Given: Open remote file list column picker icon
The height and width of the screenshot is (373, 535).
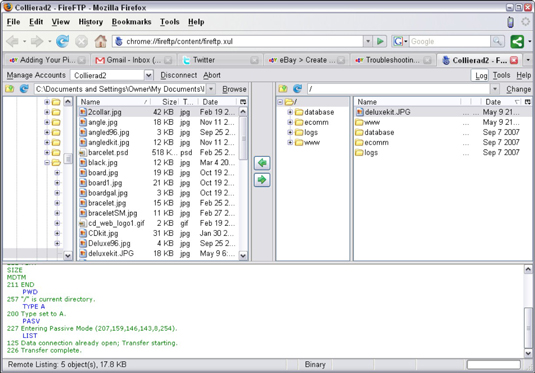Looking at the screenshot, I should click(527, 102).
